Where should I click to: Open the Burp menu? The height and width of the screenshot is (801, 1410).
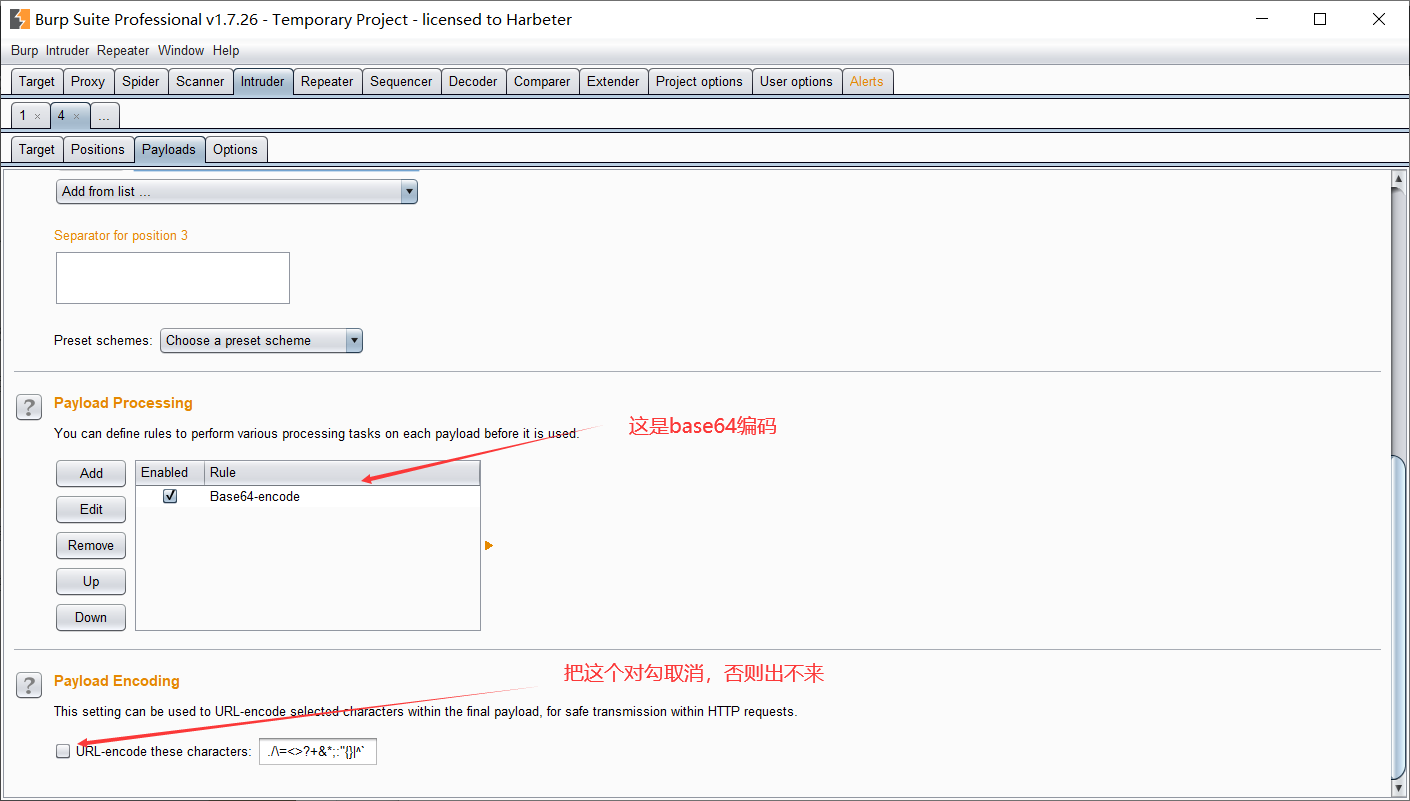click(24, 50)
